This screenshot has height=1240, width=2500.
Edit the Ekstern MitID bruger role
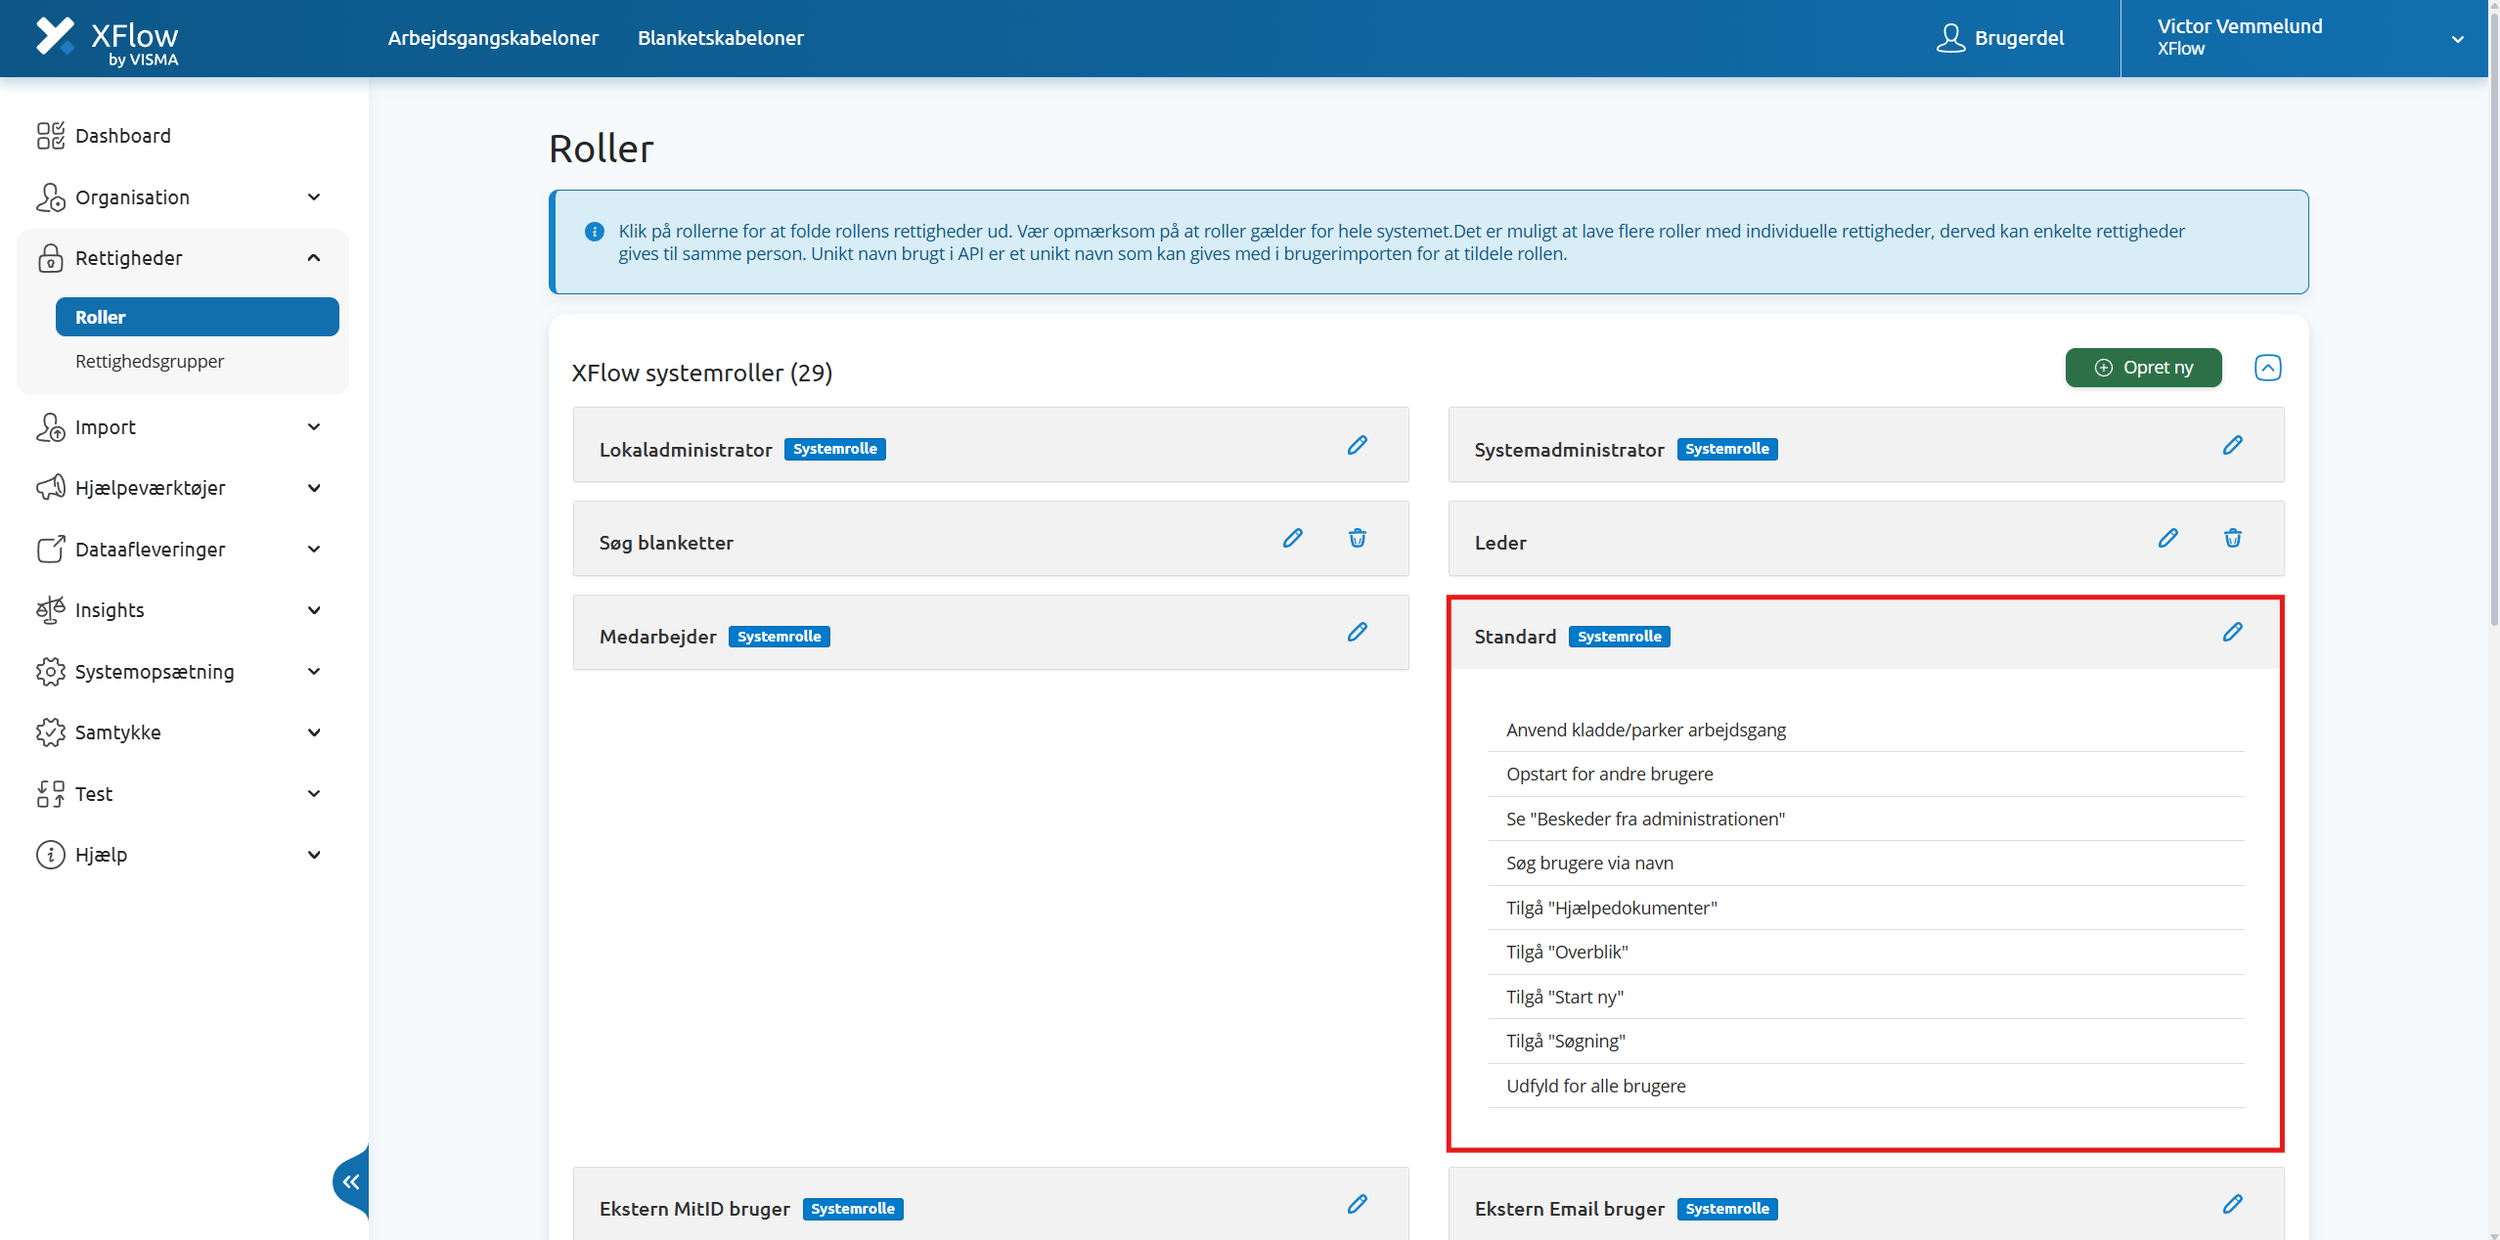coord(1356,1204)
